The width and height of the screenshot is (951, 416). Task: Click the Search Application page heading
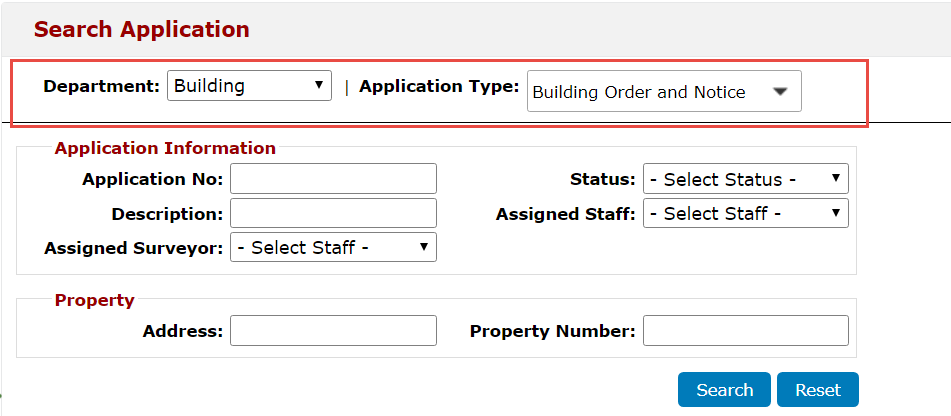pos(141,29)
